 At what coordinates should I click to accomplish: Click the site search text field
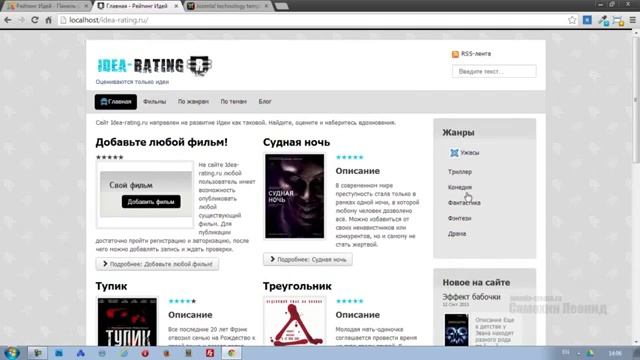coord(494,71)
